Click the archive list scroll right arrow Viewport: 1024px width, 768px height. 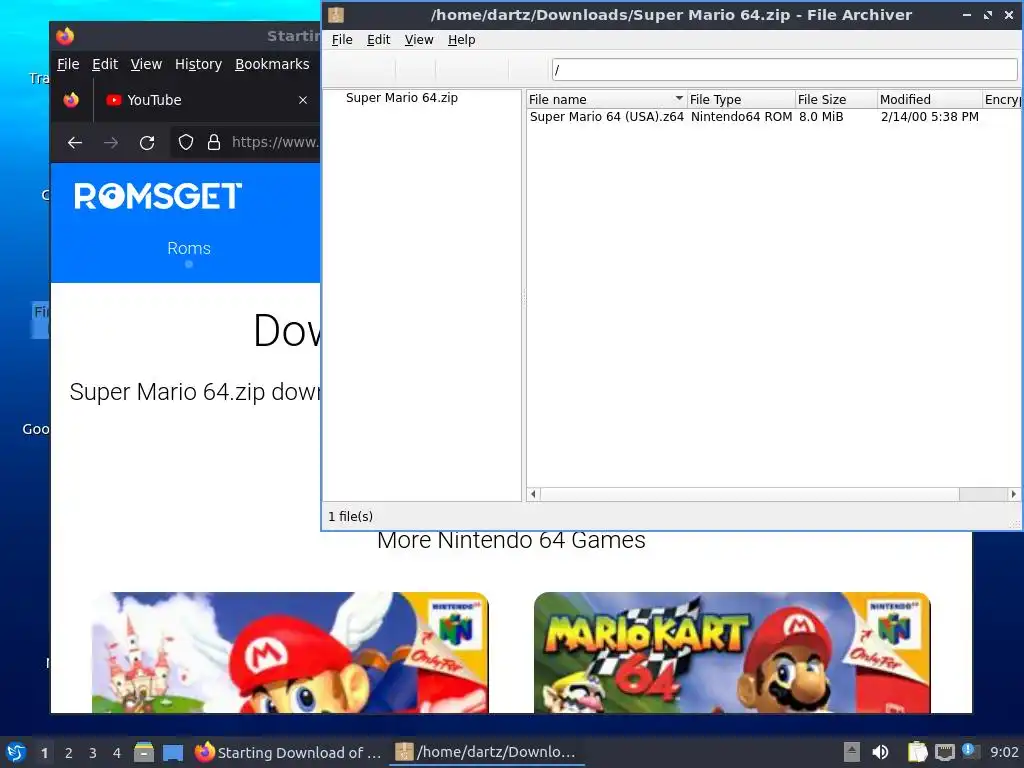pyautogui.click(x=1013, y=494)
